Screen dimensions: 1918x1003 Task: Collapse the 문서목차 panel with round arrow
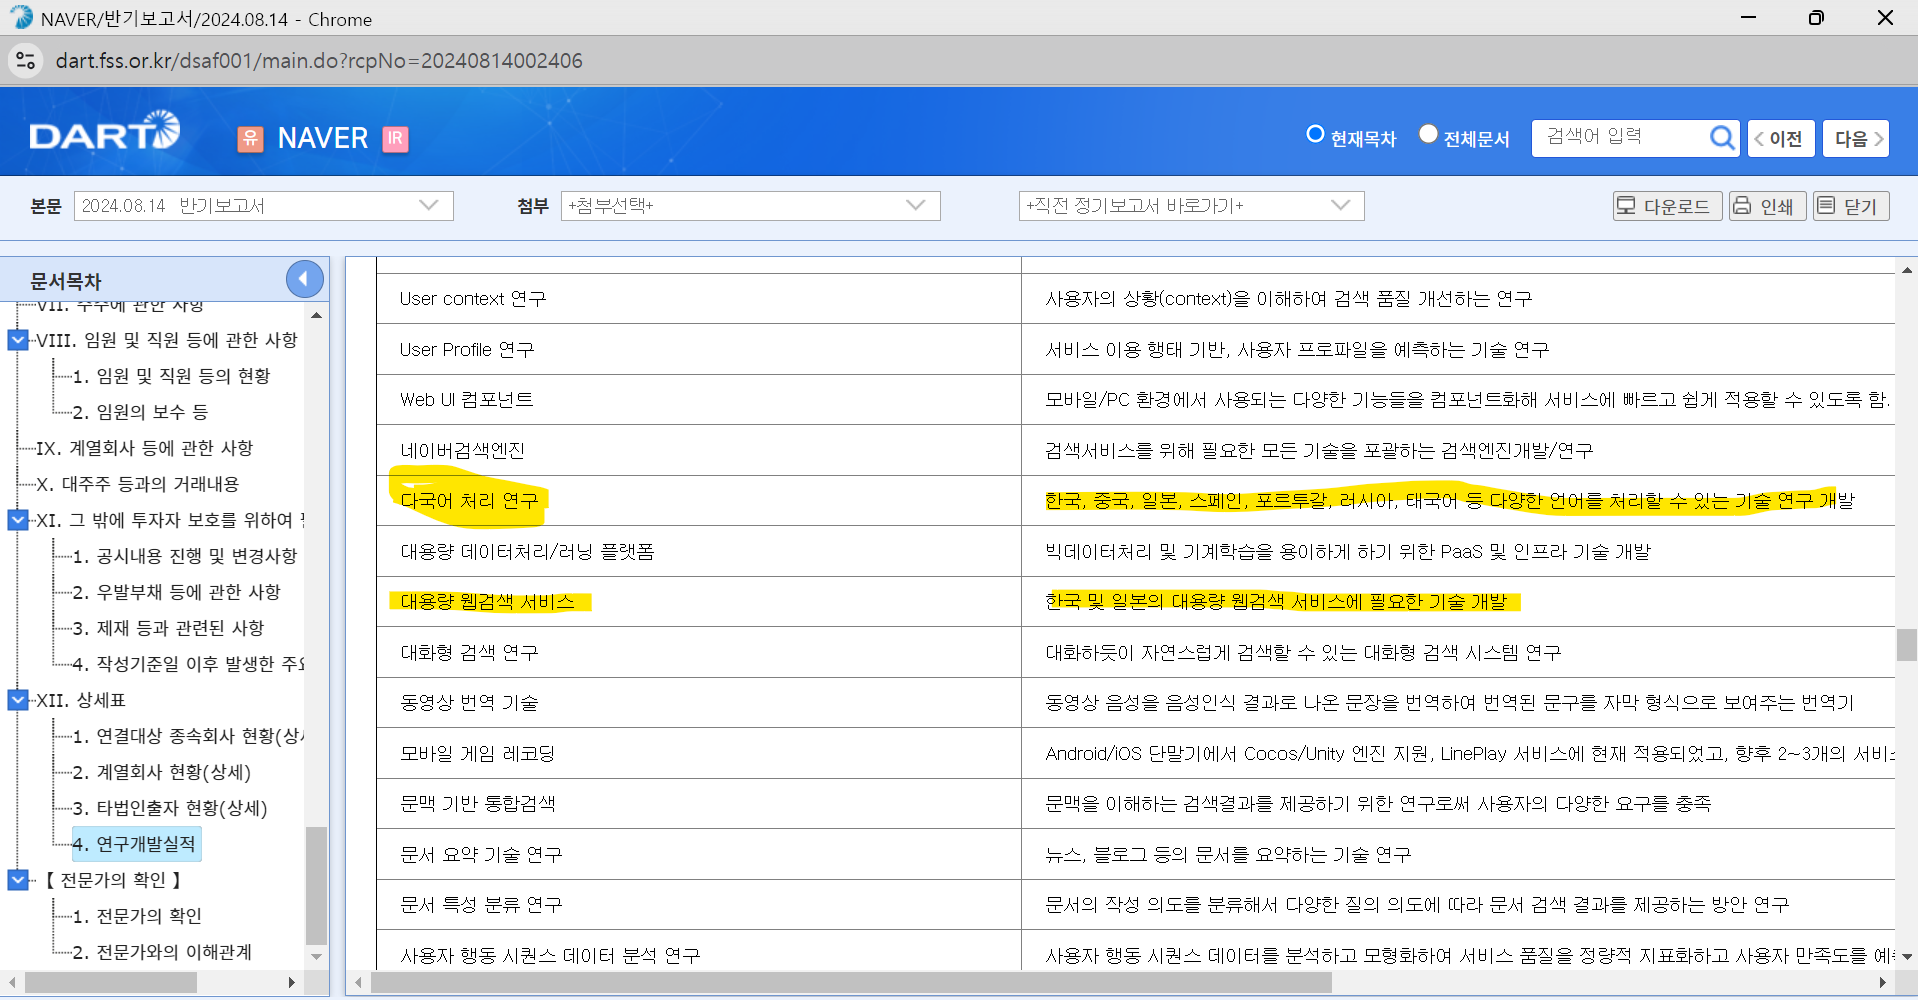pos(304,278)
